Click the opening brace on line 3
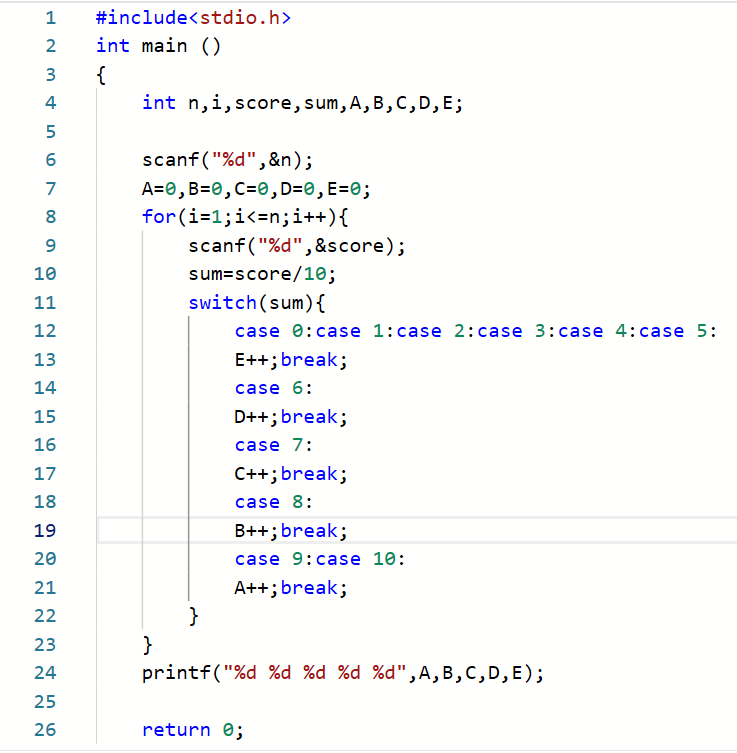The height and width of the screenshot is (753, 737). [x=101, y=75]
